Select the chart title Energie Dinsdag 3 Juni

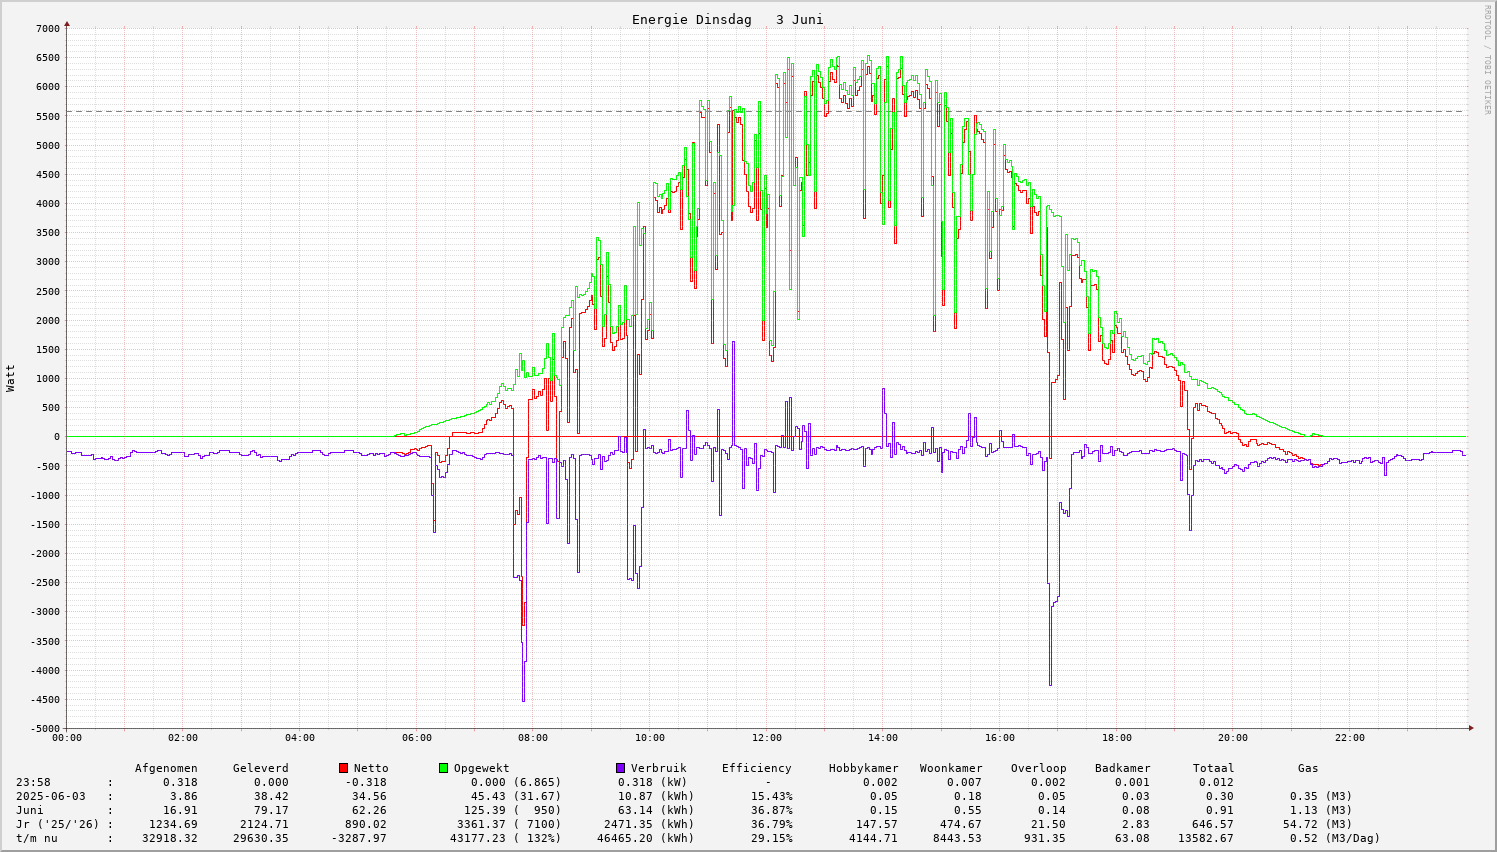click(x=727, y=20)
